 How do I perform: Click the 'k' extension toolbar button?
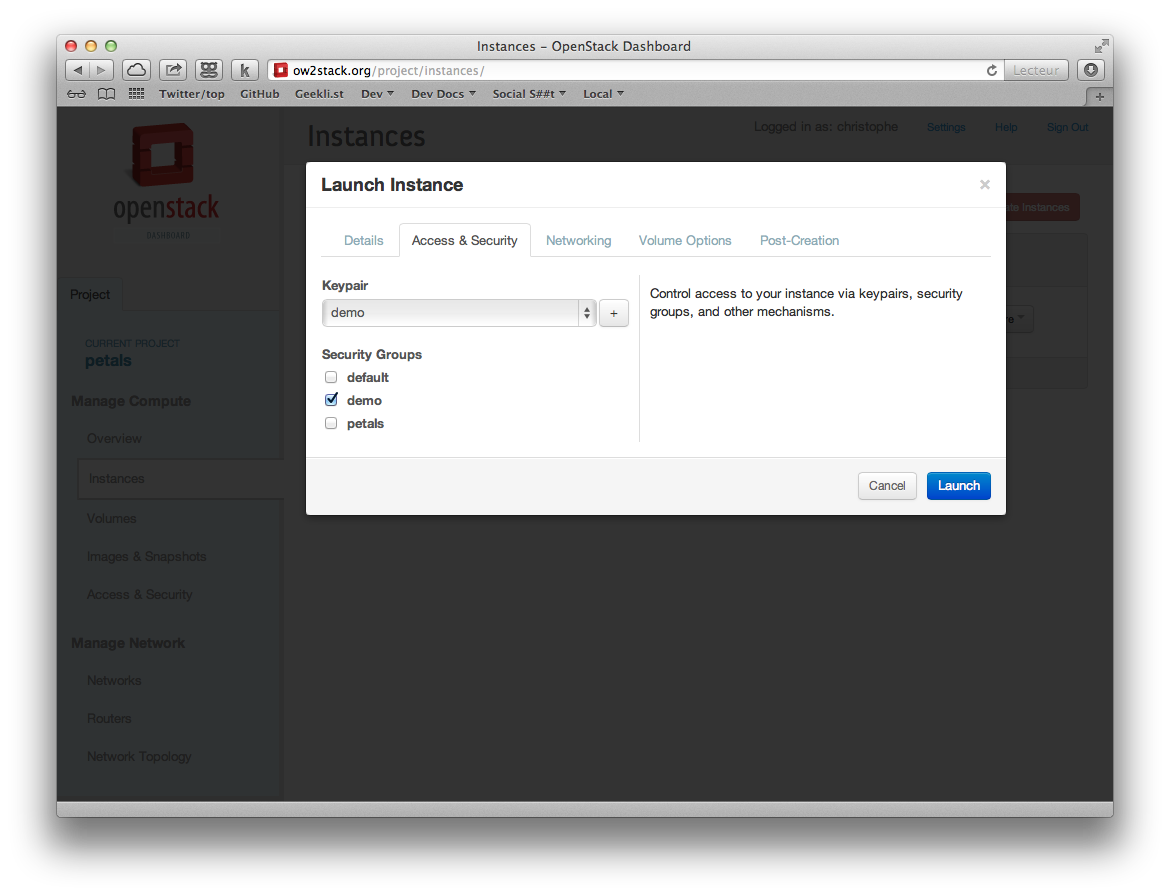(245, 70)
